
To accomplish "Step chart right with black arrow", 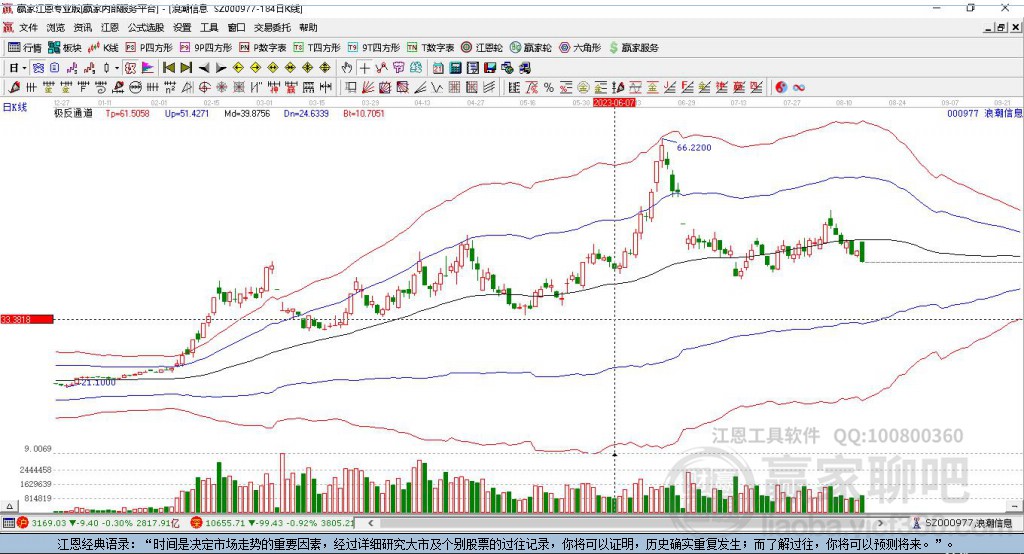I will point(221,68).
